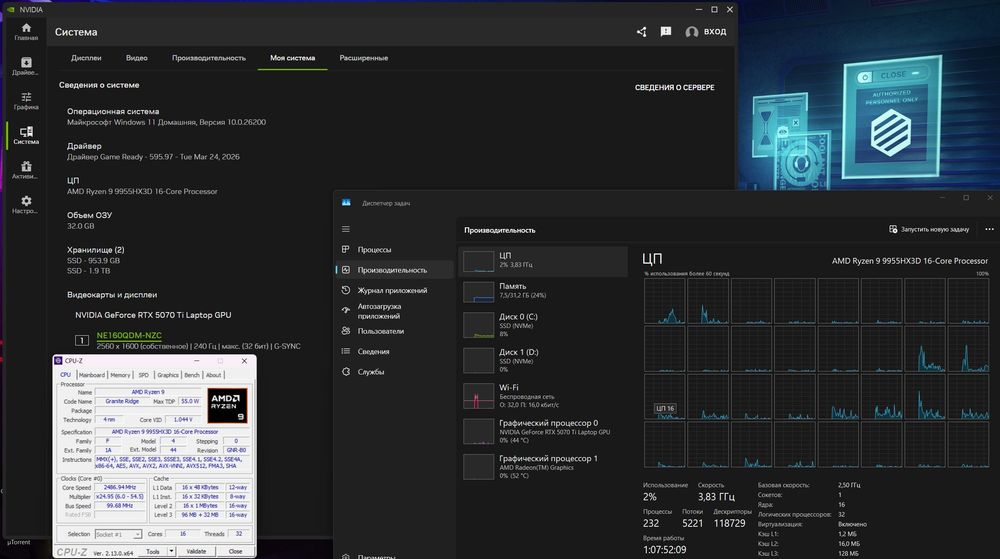
Task: Click the Автозагрузка startup icon
Action: pos(346,310)
